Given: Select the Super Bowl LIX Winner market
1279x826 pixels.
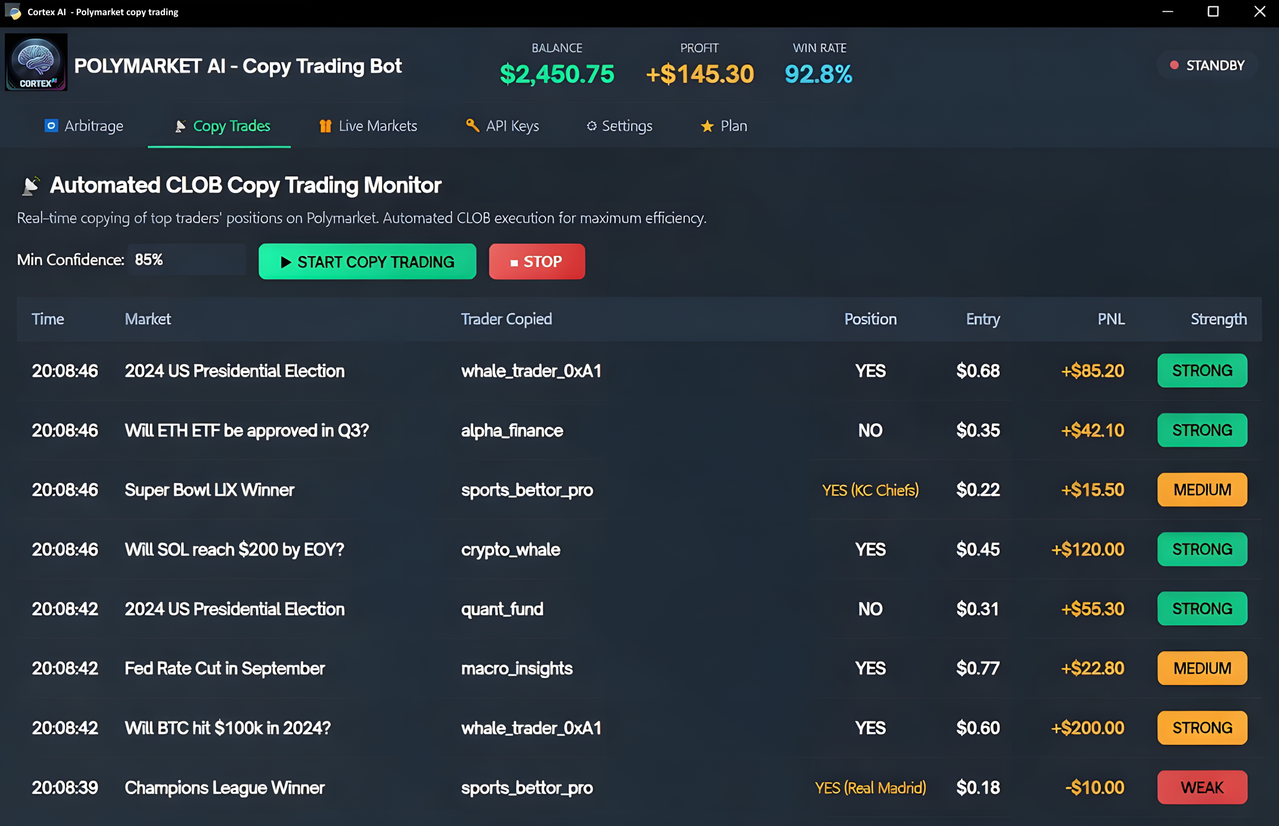Looking at the screenshot, I should [x=210, y=490].
